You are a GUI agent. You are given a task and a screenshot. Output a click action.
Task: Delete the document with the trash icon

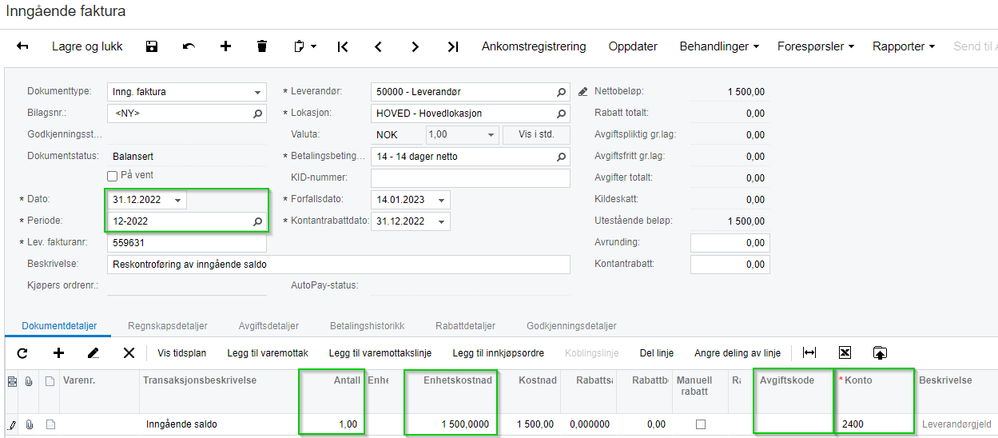pos(262,46)
